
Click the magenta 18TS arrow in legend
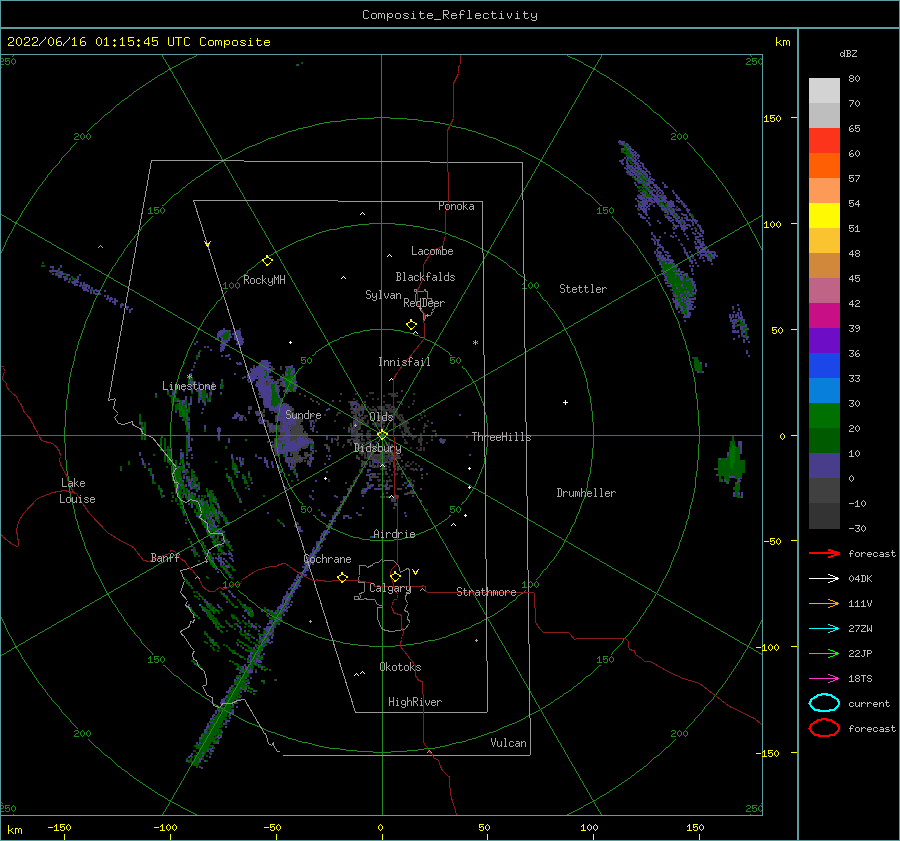[824, 679]
